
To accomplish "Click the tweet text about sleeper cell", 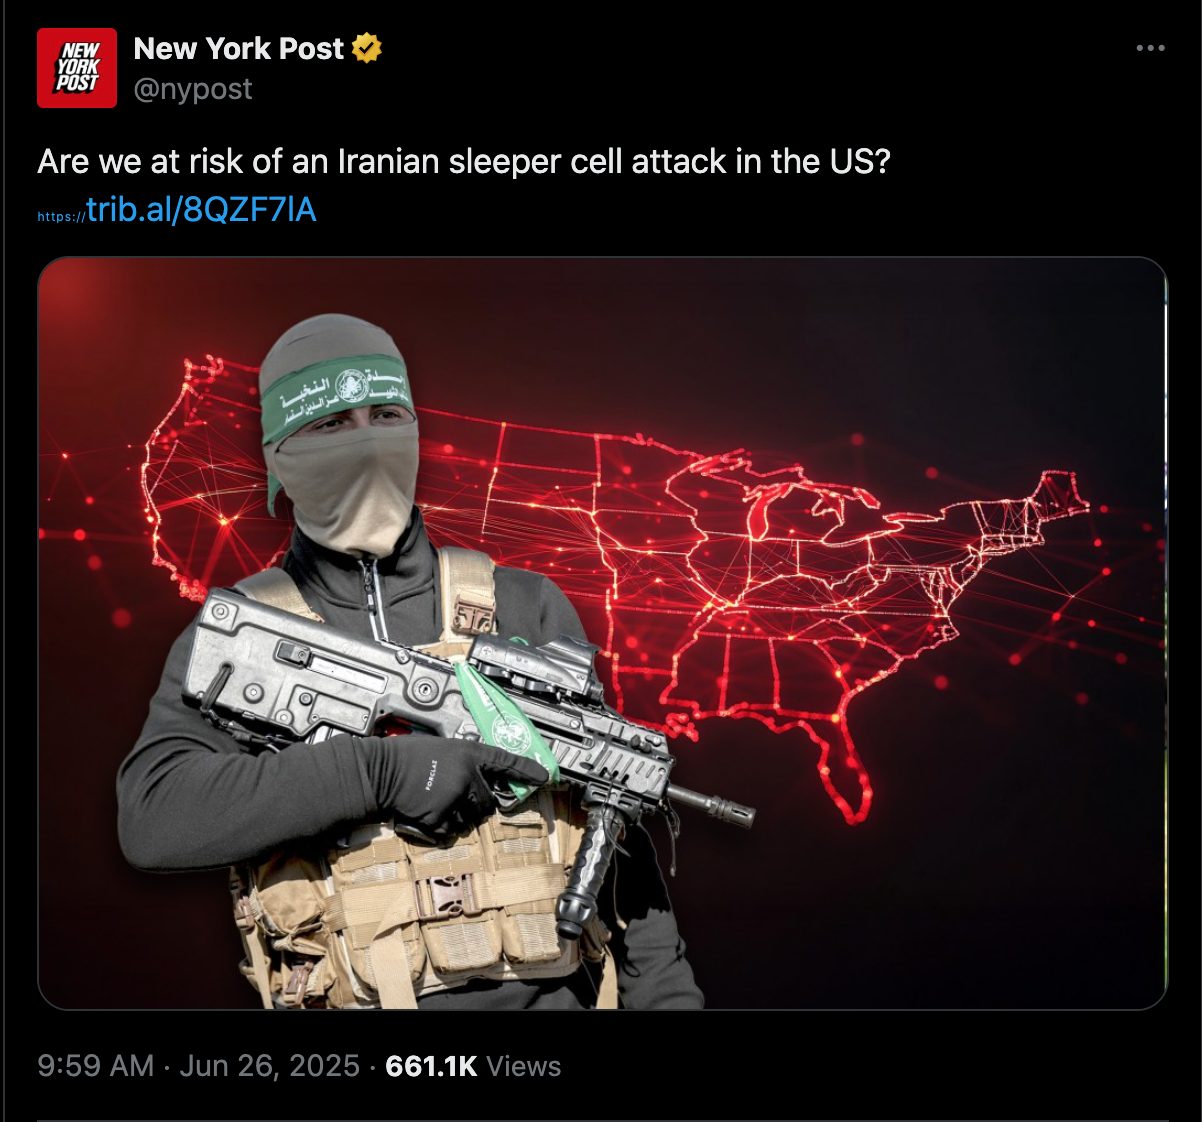I will [x=463, y=161].
